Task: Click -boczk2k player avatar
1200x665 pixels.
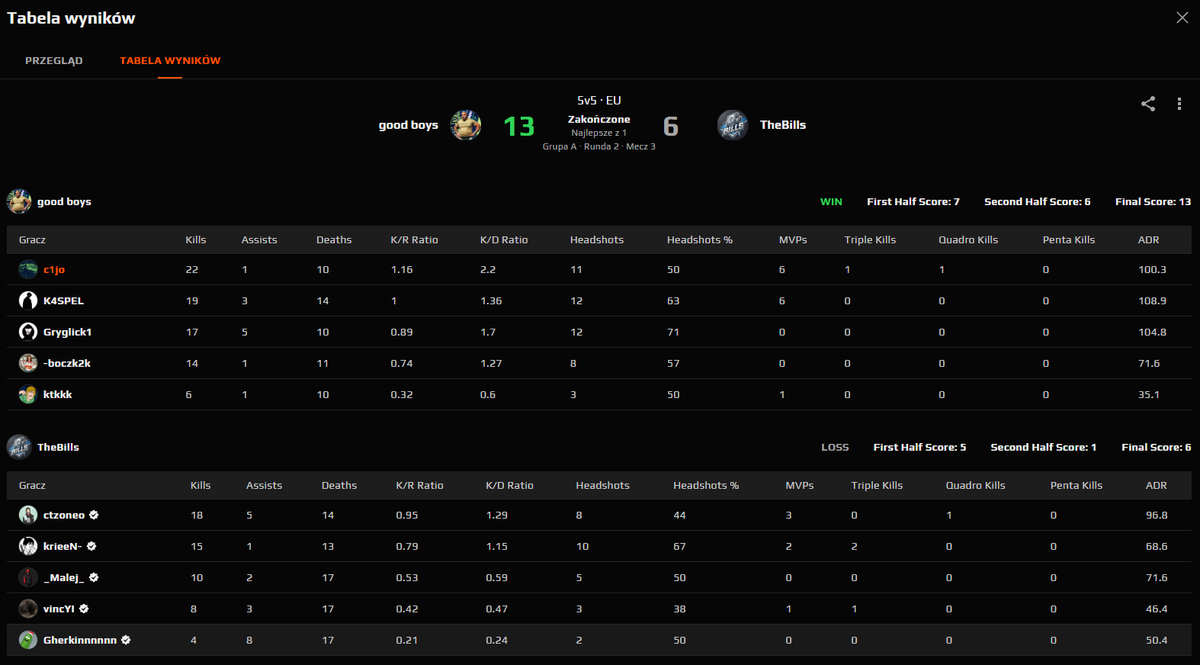Action: [28, 363]
